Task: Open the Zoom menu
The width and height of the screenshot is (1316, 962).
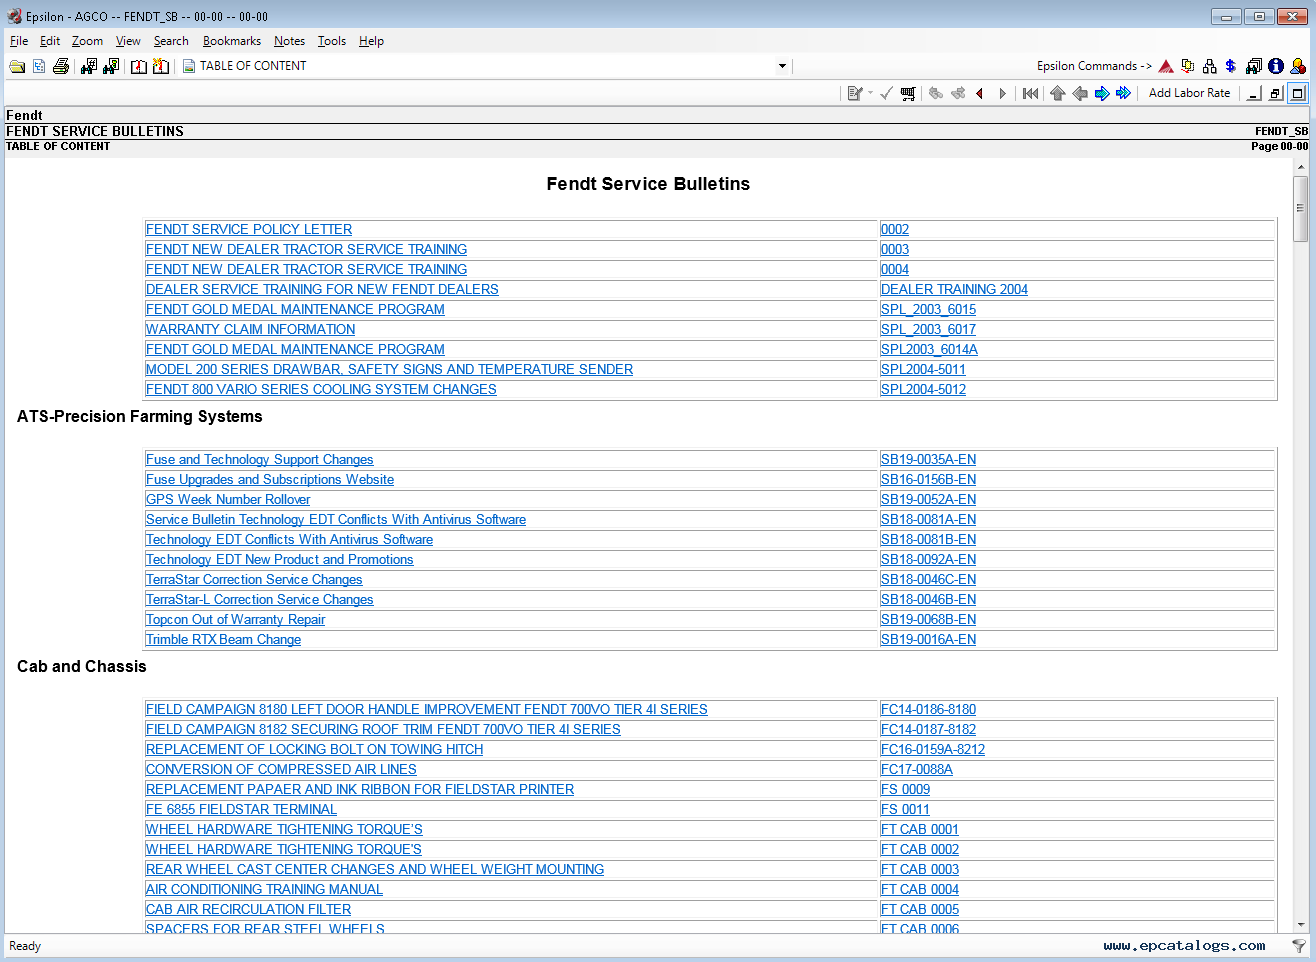Action: (87, 41)
